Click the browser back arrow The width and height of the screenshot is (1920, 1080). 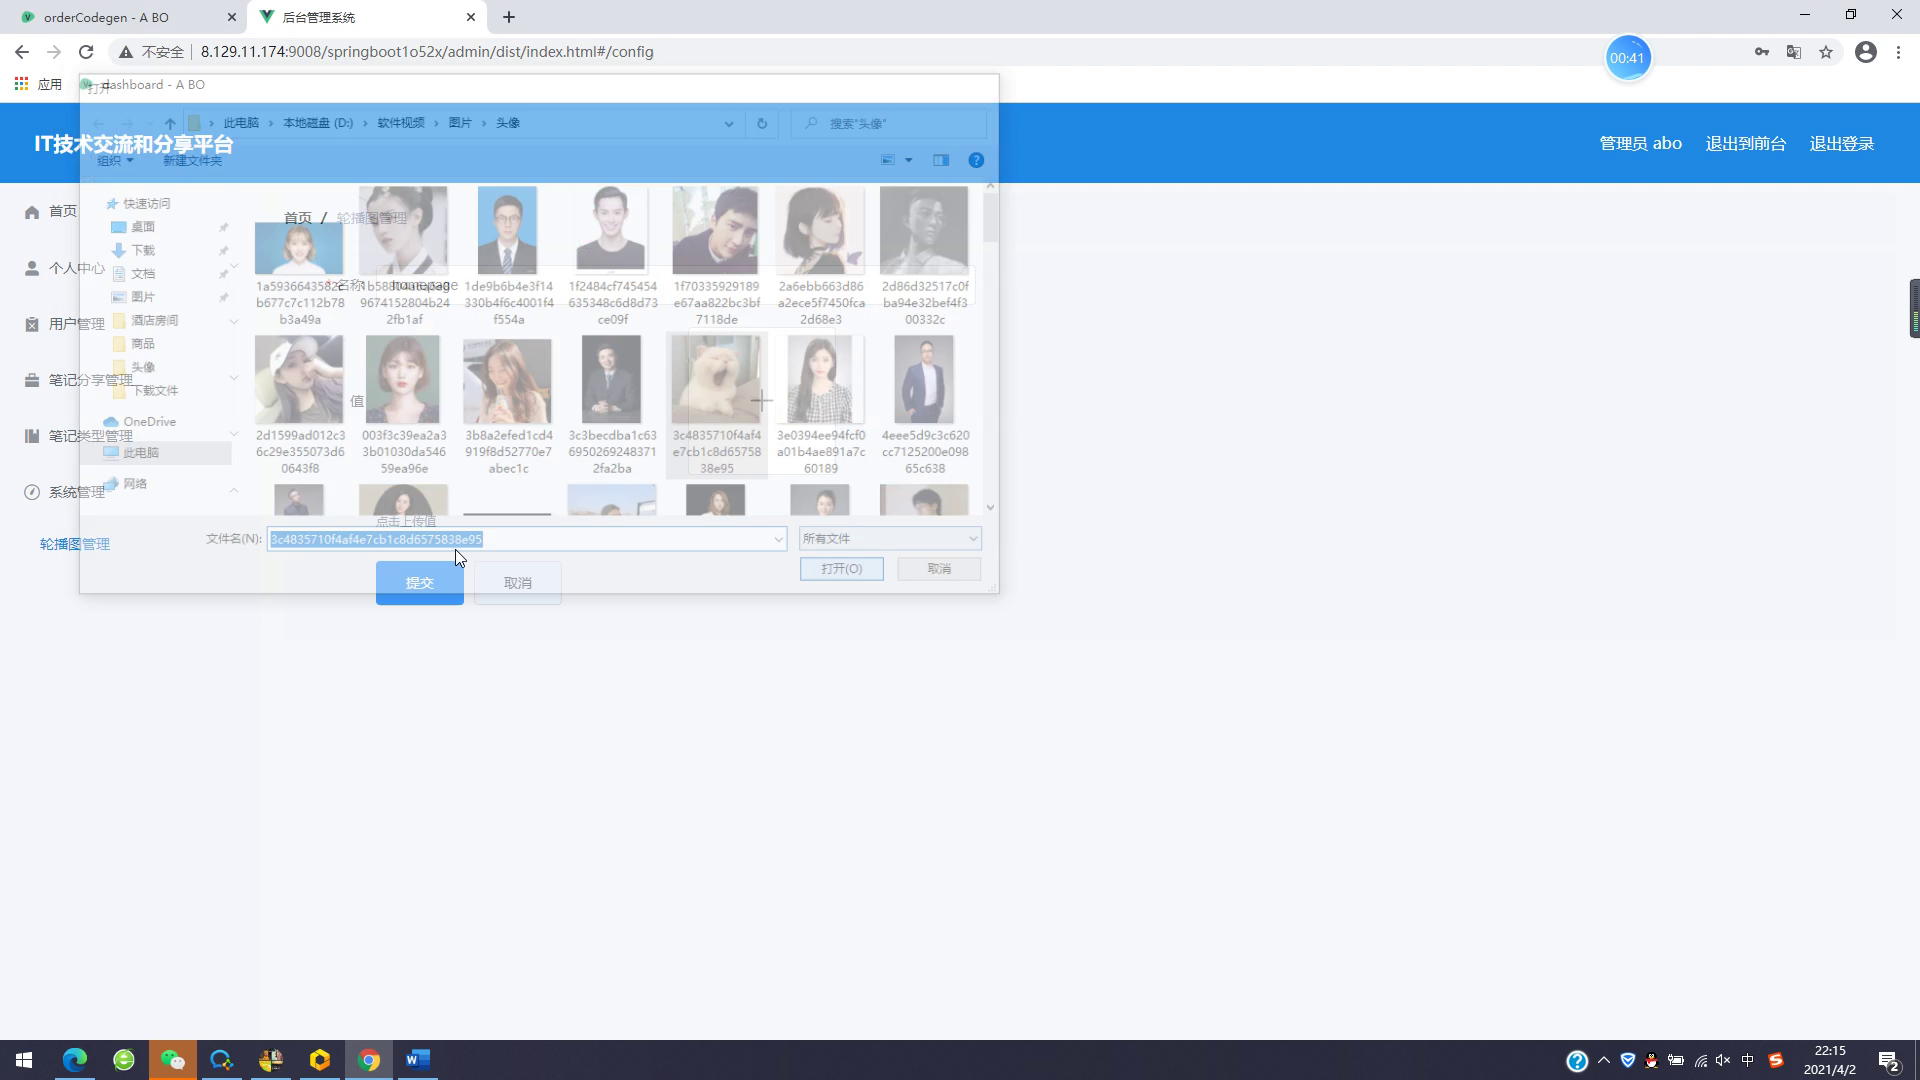22,52
